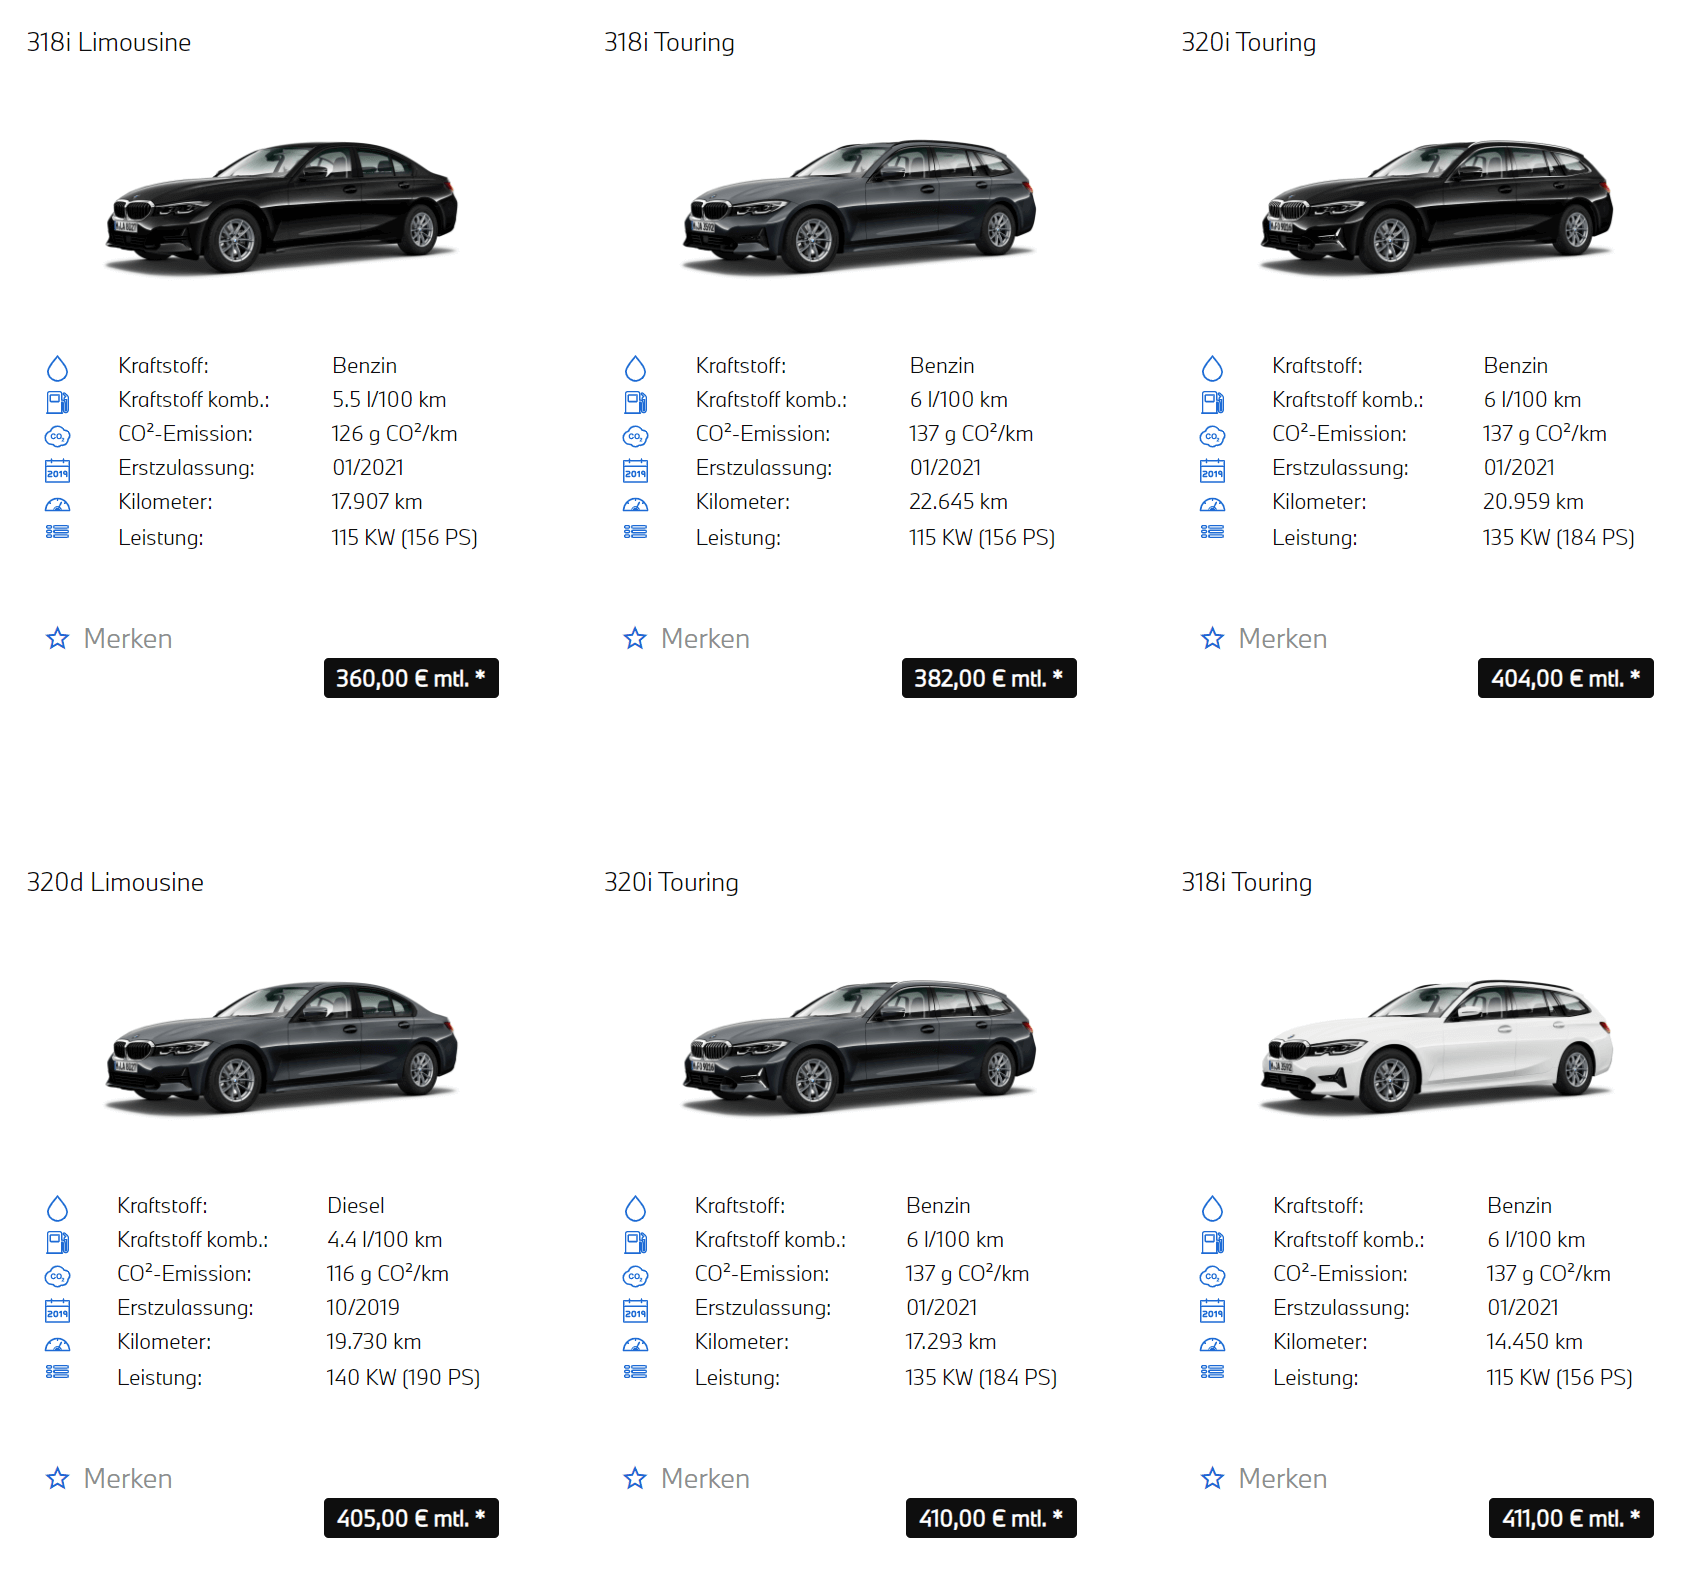Click the 17.907 km mileage value
1693x1594 pixels.
coord(377,502)
